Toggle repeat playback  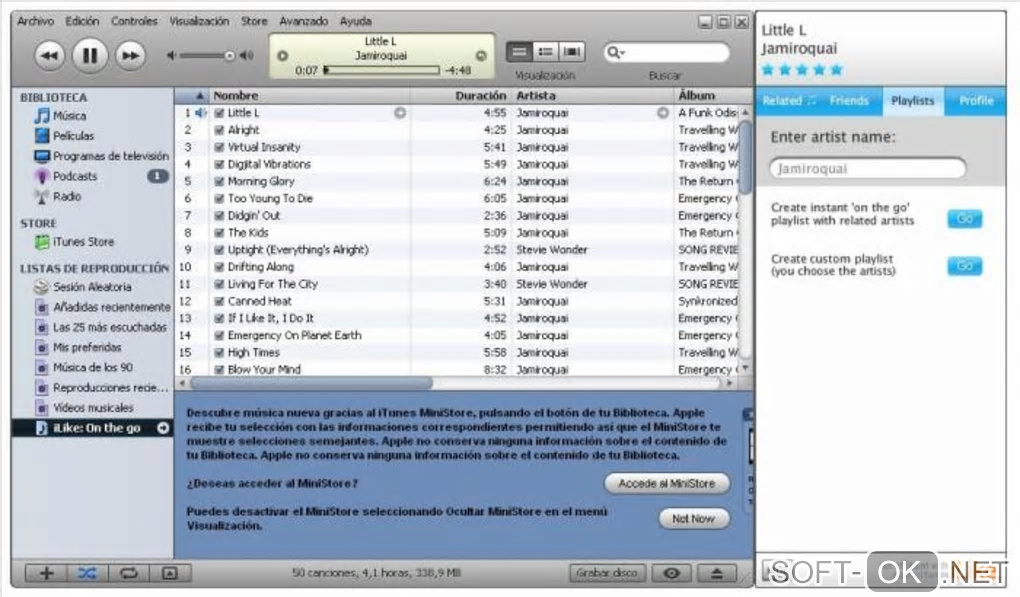coord(128,574)
